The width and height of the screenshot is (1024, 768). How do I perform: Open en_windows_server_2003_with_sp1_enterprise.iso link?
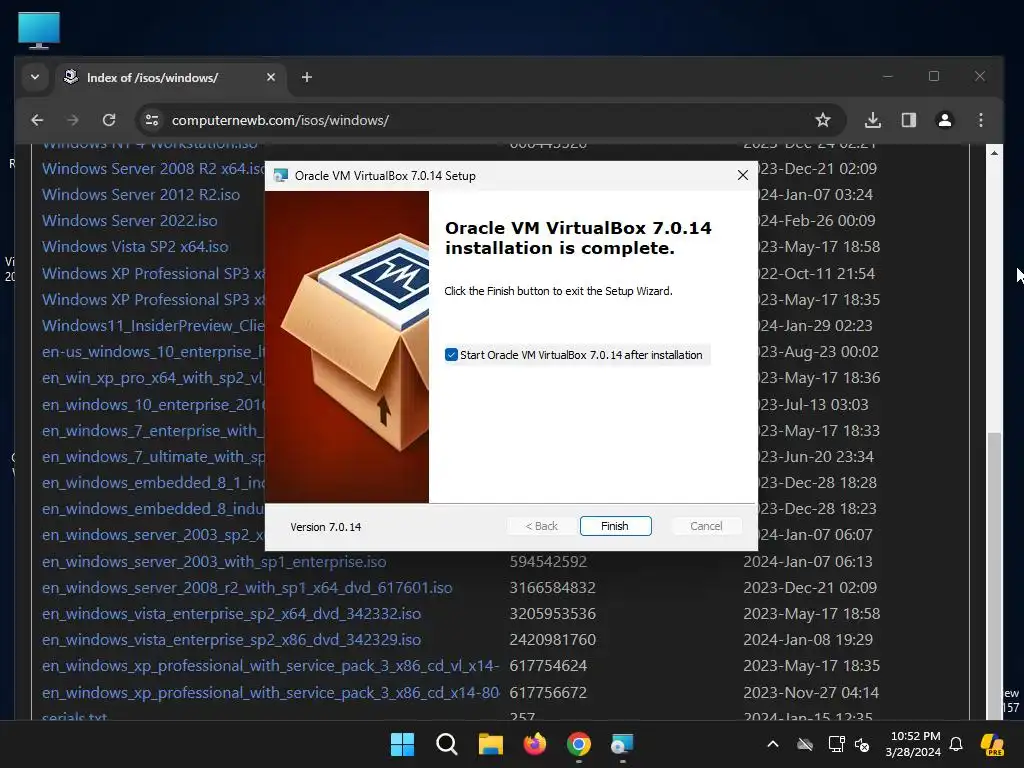214,562
